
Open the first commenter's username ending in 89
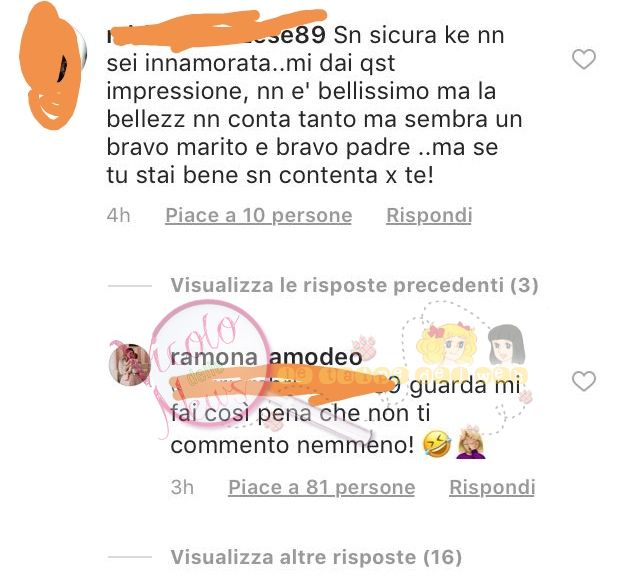[216, 34]
